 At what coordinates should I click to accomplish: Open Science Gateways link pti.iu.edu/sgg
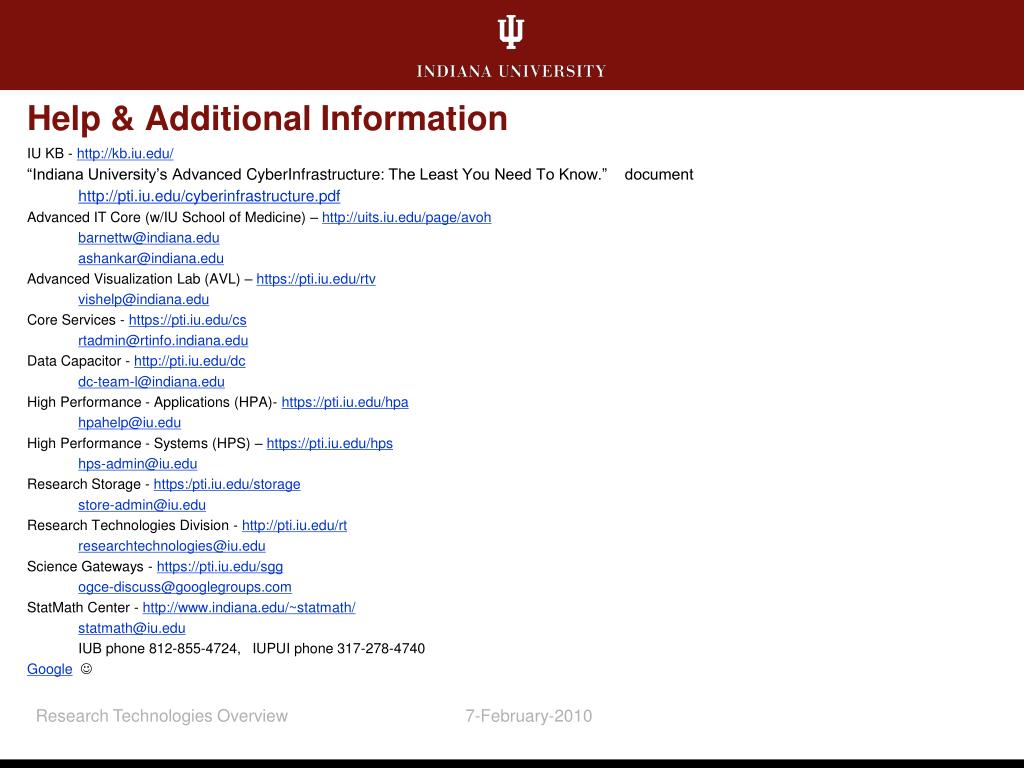click(x=219, y=567)
